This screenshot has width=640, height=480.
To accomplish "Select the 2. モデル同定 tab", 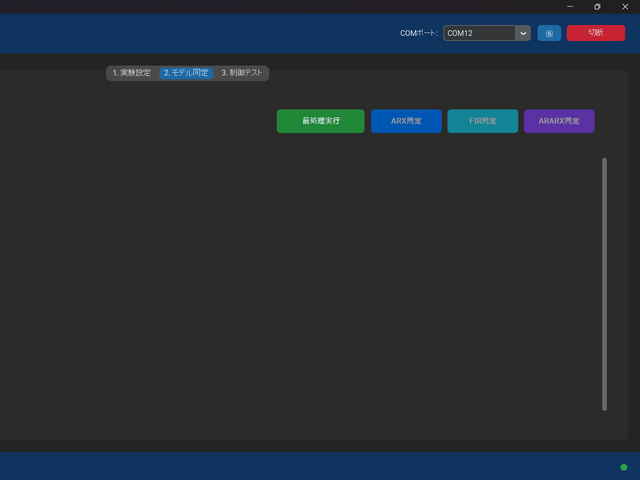I will [x=186, y=73].
